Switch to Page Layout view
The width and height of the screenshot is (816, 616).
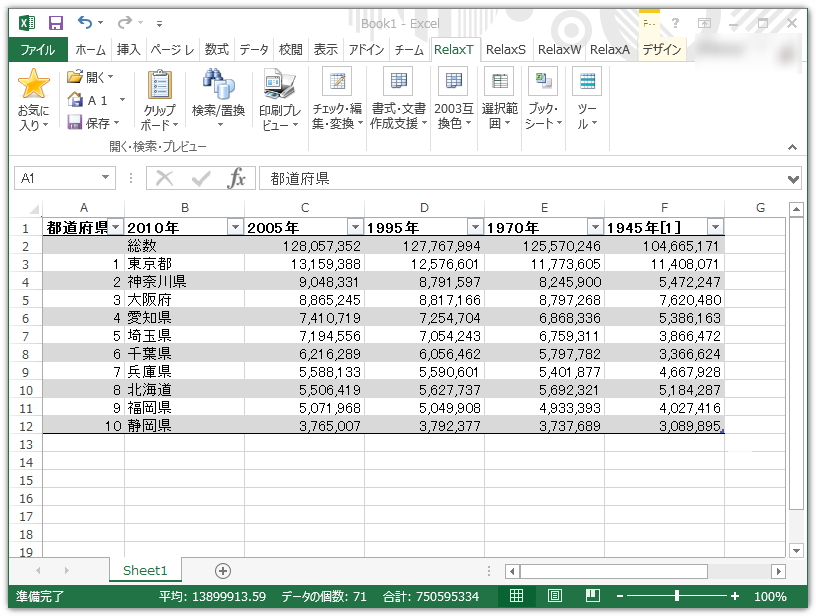point(555,596)
